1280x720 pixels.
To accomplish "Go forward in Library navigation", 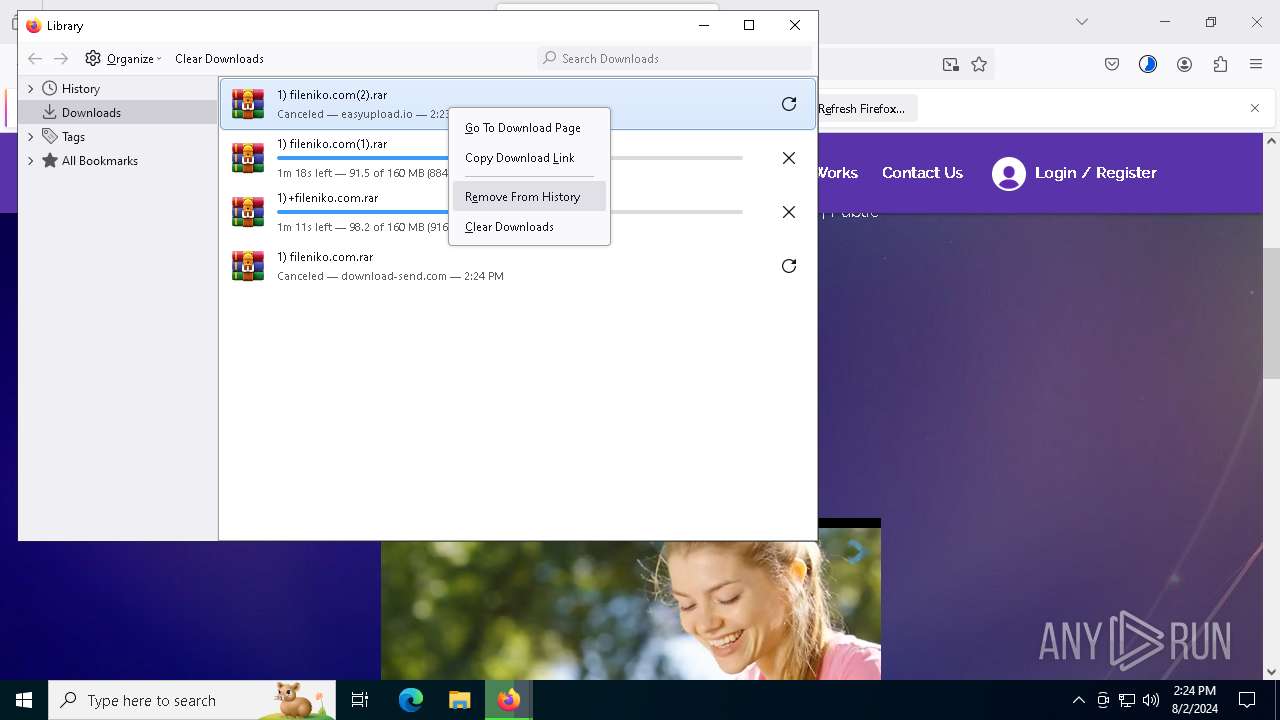I will pos(61,59).
